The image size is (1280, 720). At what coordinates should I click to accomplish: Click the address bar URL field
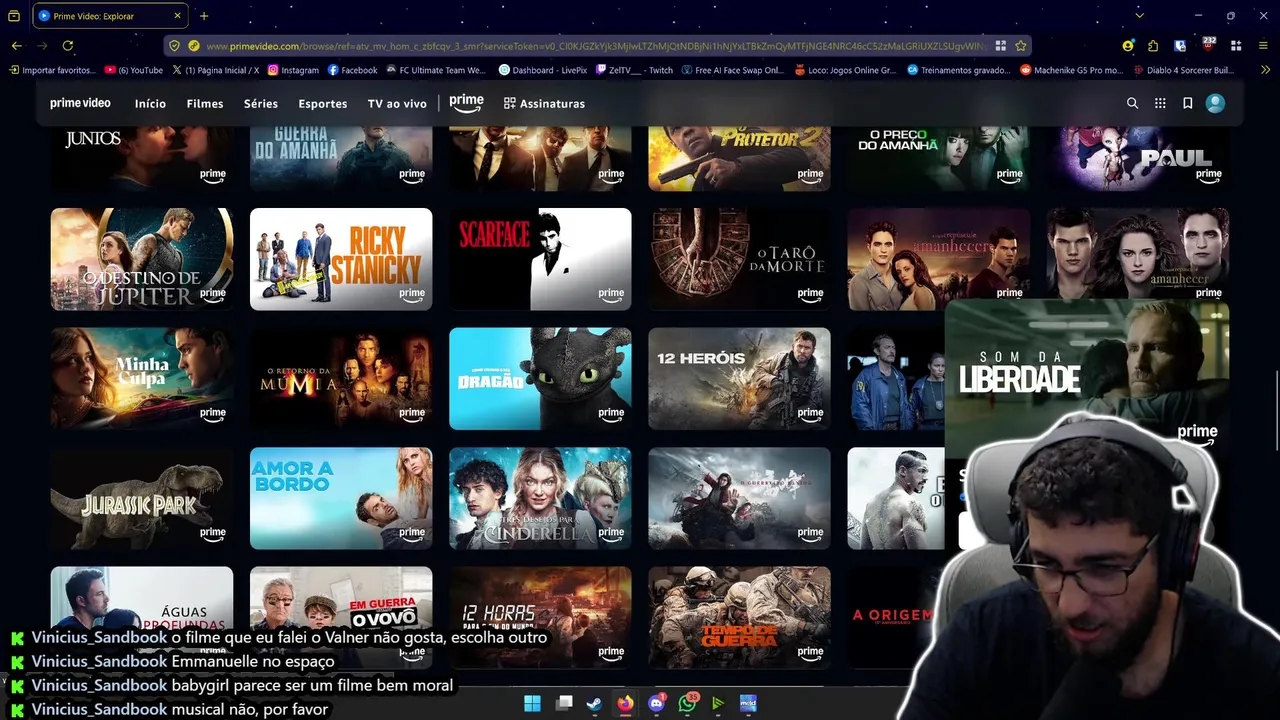point(595,46)
